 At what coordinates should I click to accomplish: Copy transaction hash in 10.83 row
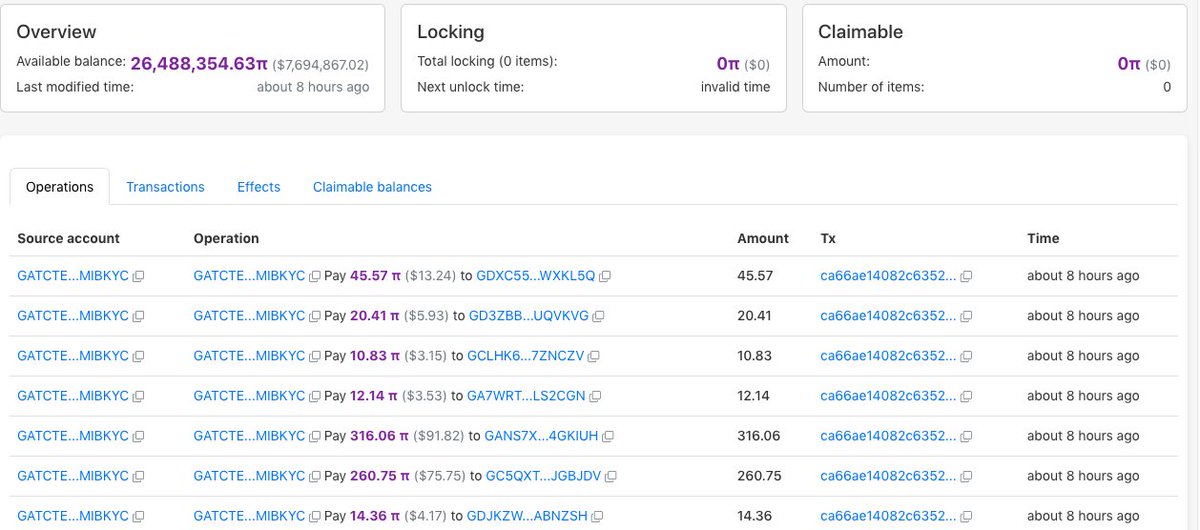click(967, 356)
